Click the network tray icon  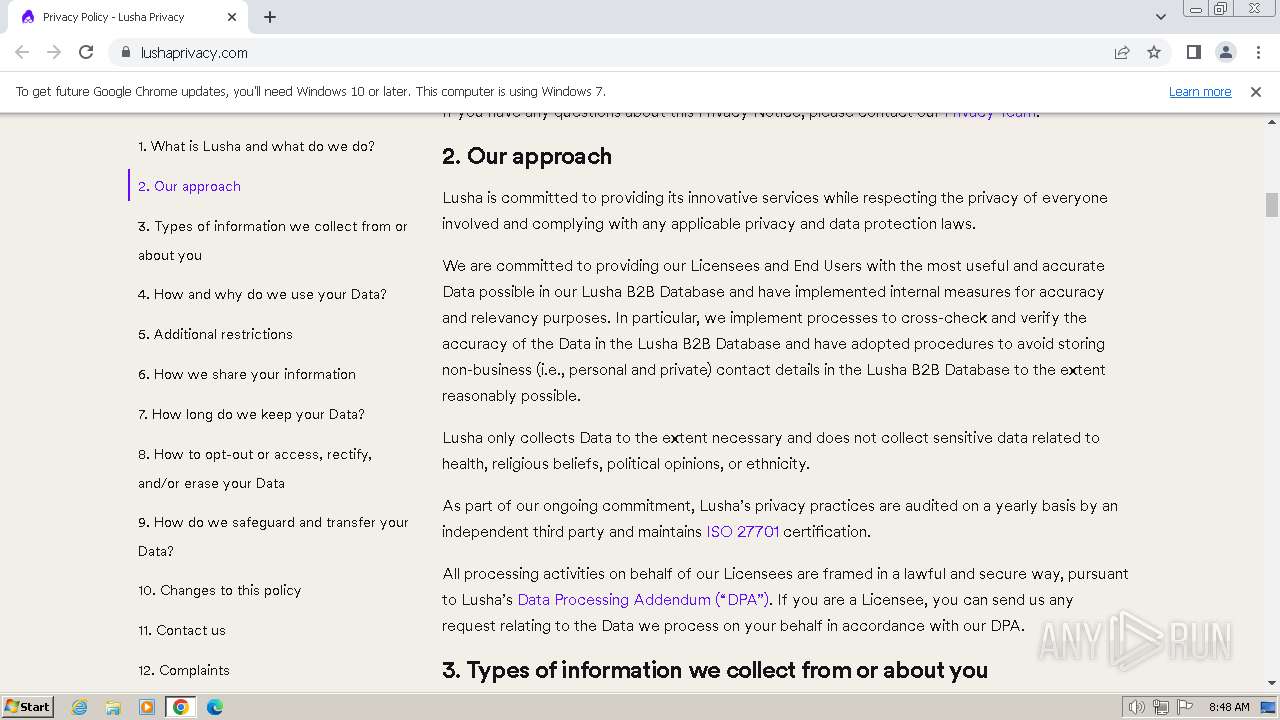1160,707
